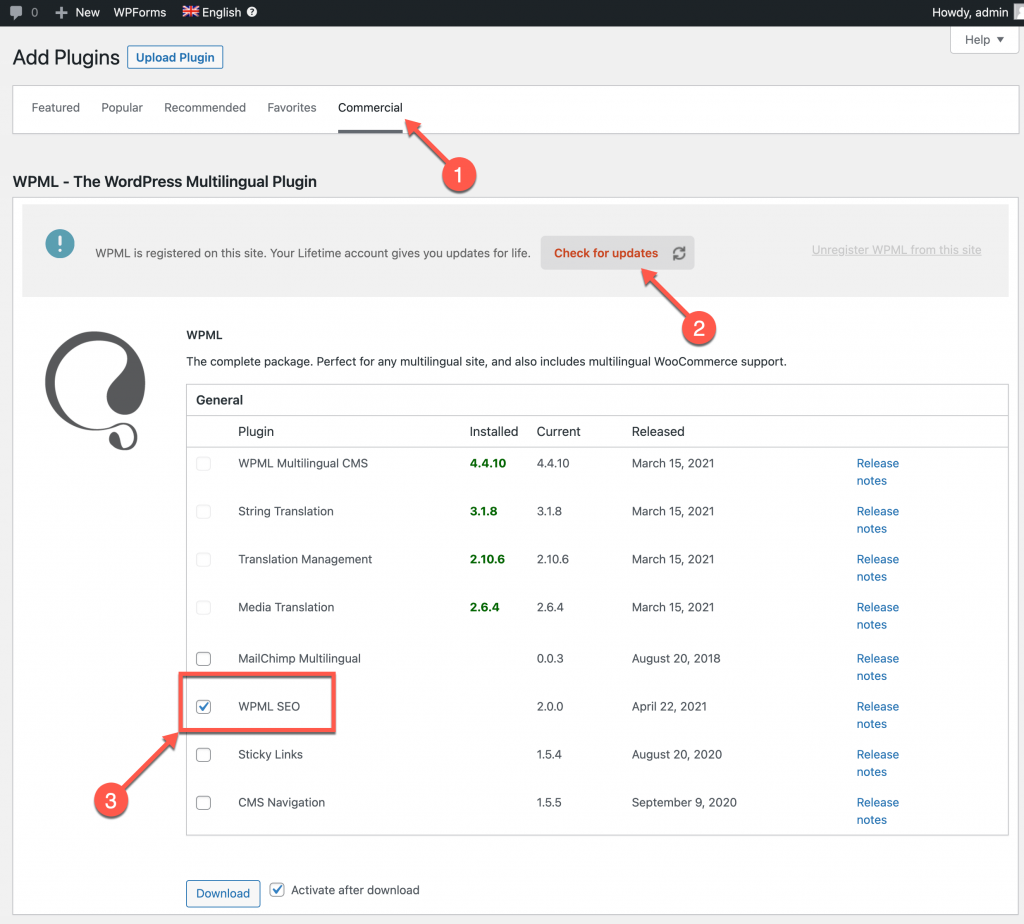Click the question mark help icon beside English
Viewport: 1024px width, 924px height.
(x=252, y=12)
